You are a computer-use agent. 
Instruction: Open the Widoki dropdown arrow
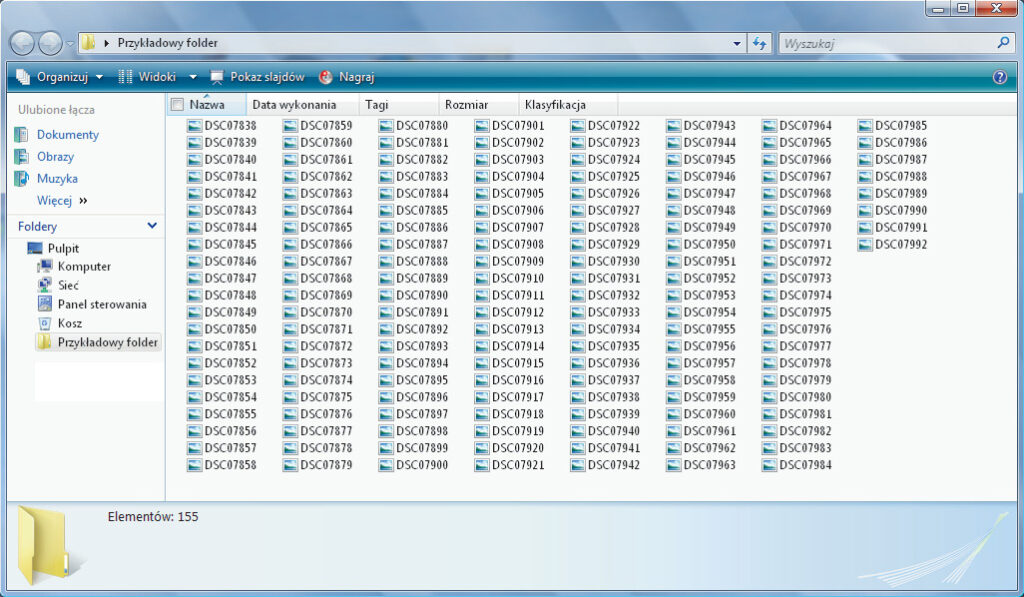click(x=194, y=77)
